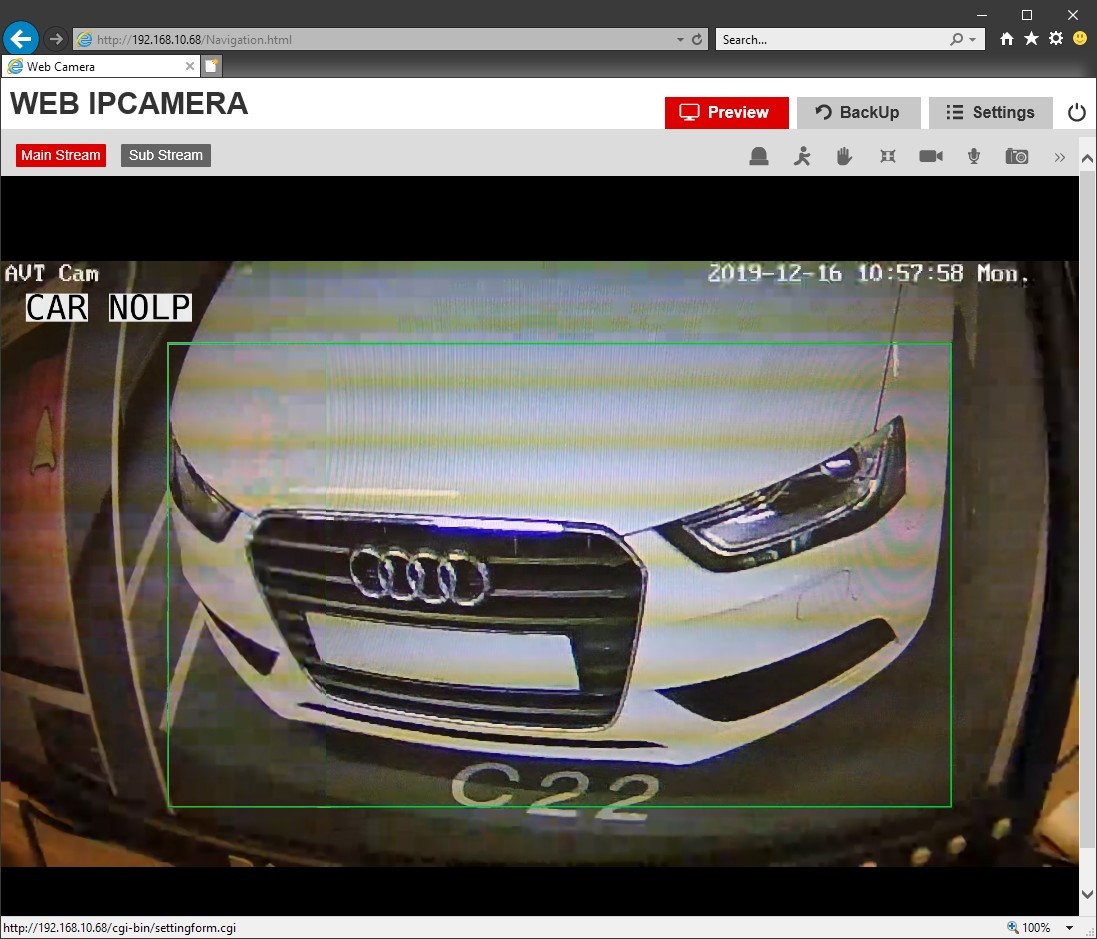Open the browser home page icon
Image resolution: width=1097 pixels, height=939 pixels.
coord(1007,39)
